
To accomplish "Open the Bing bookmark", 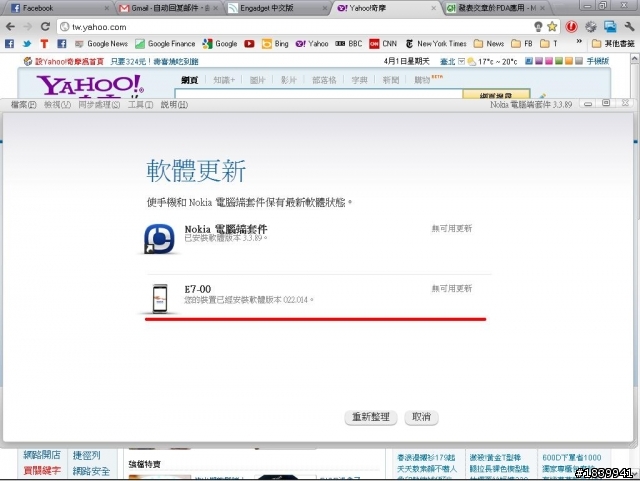I will pyautogui.click(x=275, y=44).
